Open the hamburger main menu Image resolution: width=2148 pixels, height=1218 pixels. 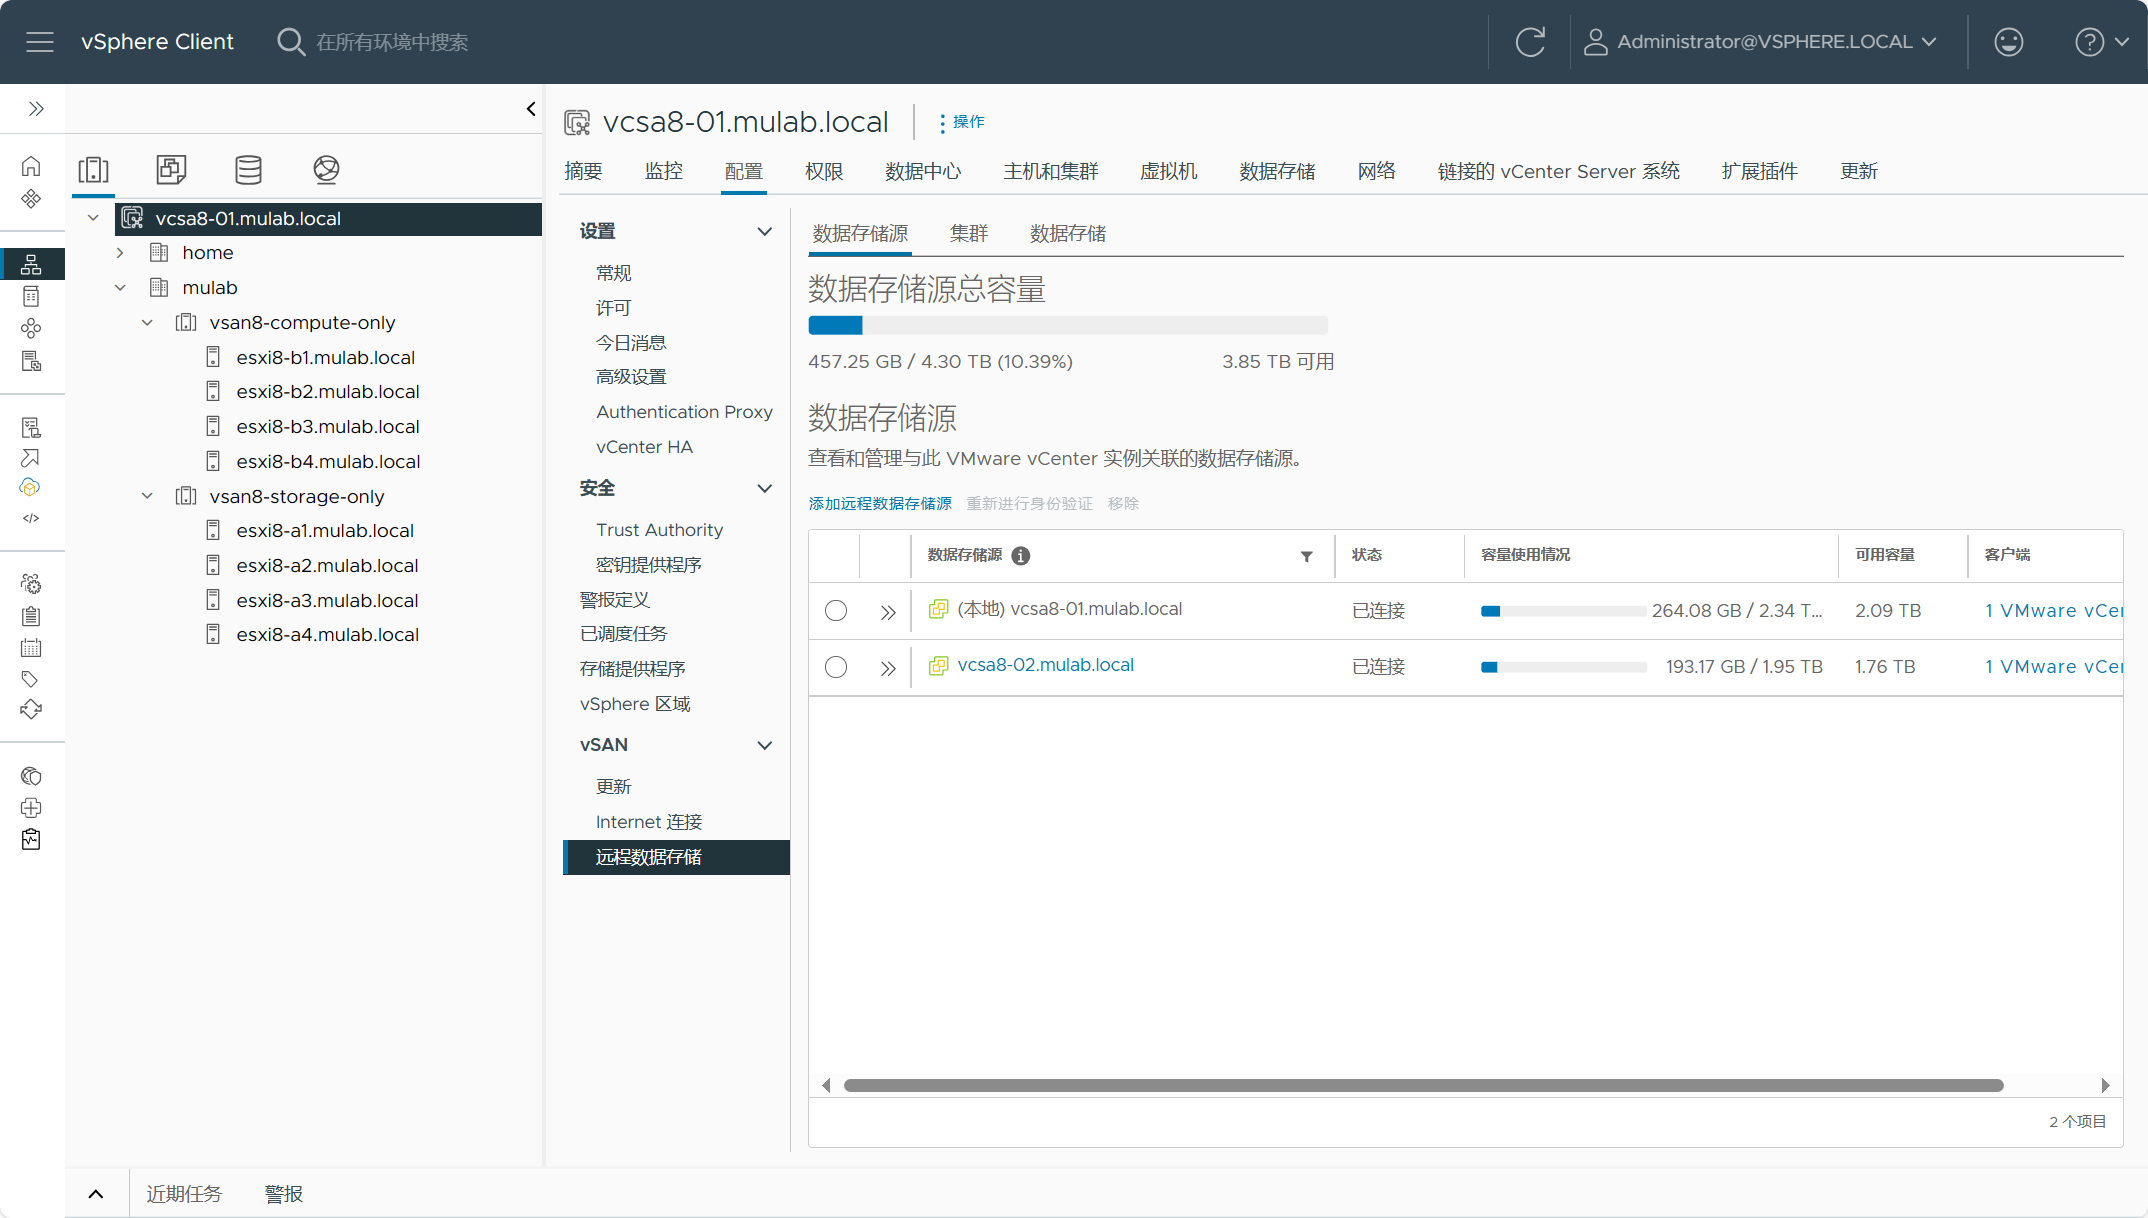(x=40, y=42)
